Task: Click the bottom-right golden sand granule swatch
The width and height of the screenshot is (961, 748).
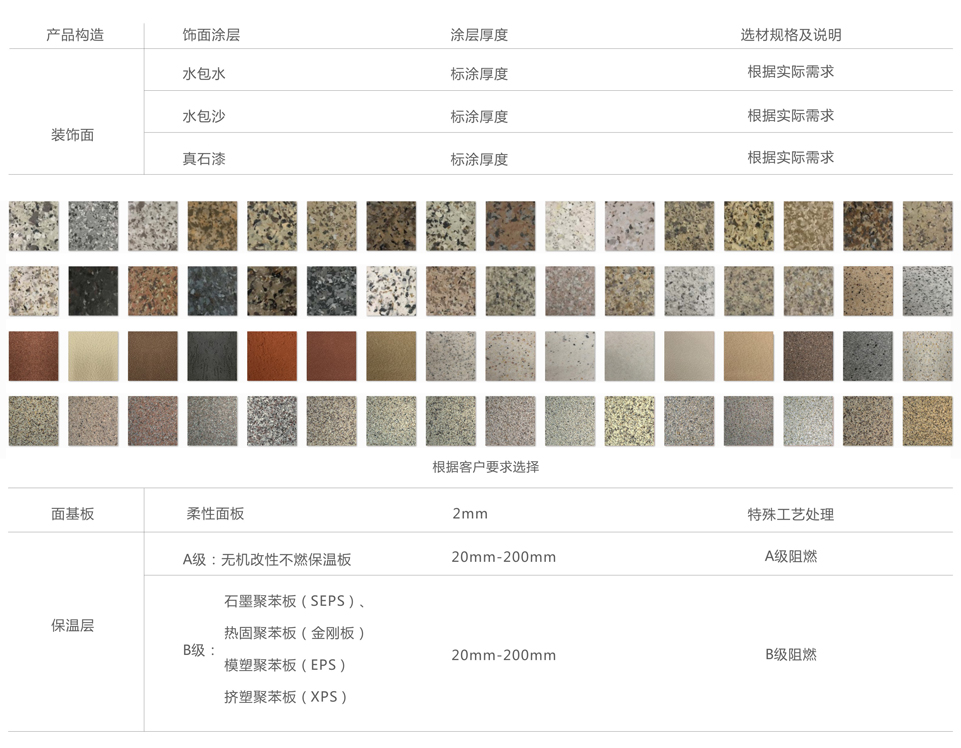Action: click(x=928, y=421)
